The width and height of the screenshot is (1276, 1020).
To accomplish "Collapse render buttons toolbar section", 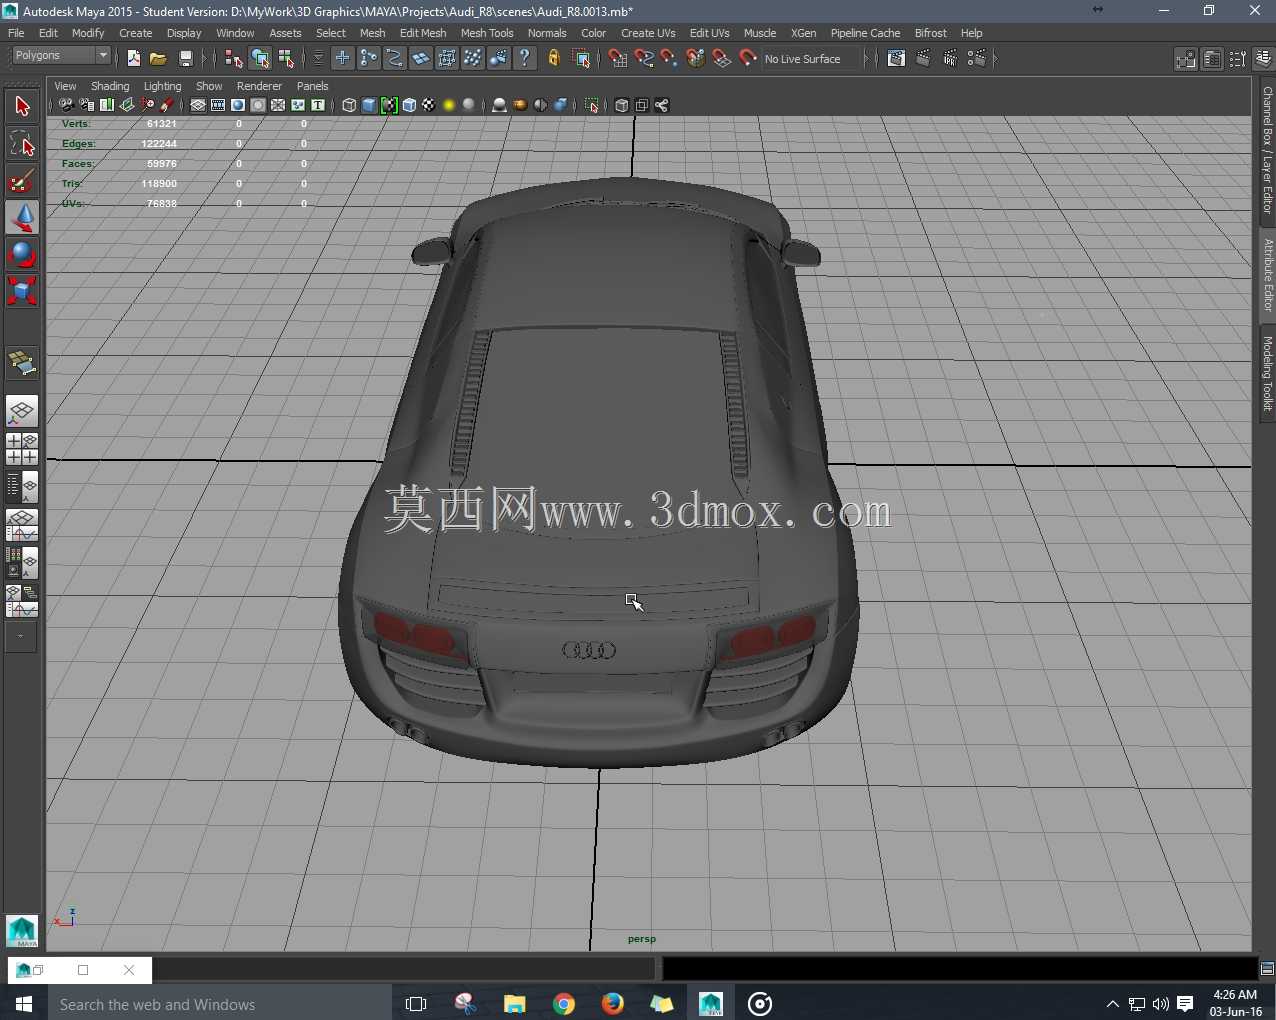I will pyautogui.click(x=877, y=59).
